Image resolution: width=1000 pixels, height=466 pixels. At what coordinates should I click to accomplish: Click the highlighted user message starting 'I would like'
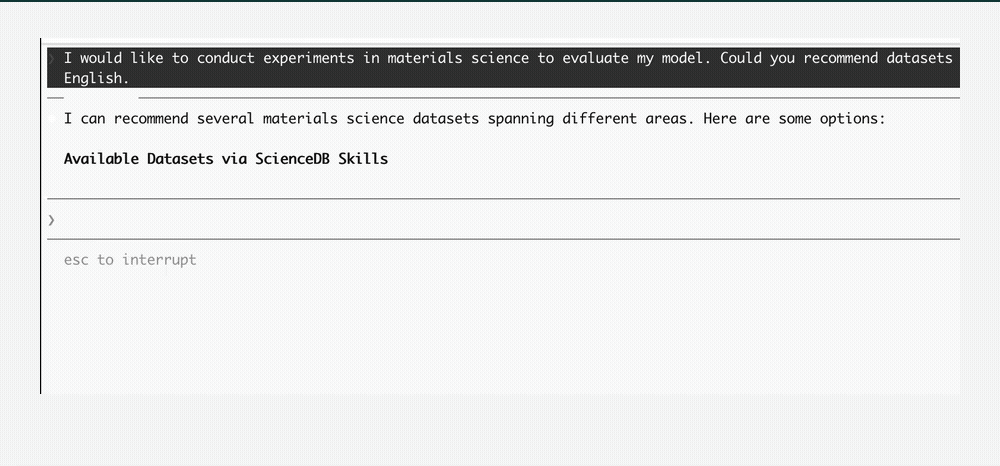click(x=503, y=68)
